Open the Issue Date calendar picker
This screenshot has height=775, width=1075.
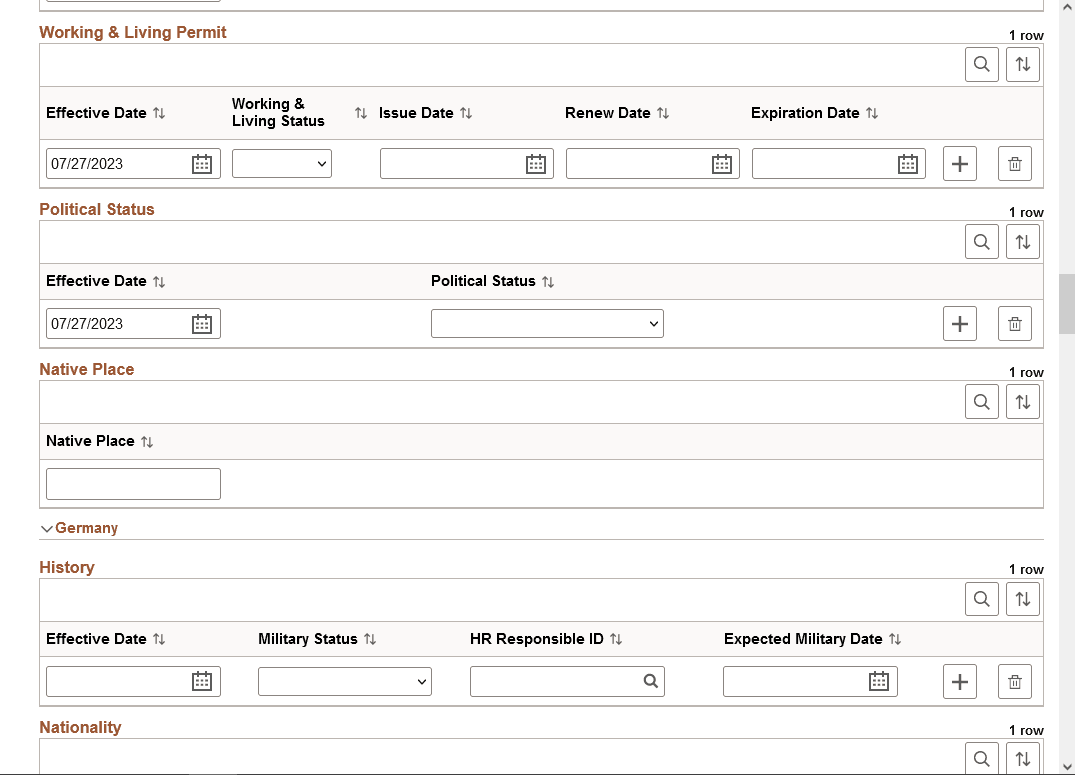tap(538, 163)
